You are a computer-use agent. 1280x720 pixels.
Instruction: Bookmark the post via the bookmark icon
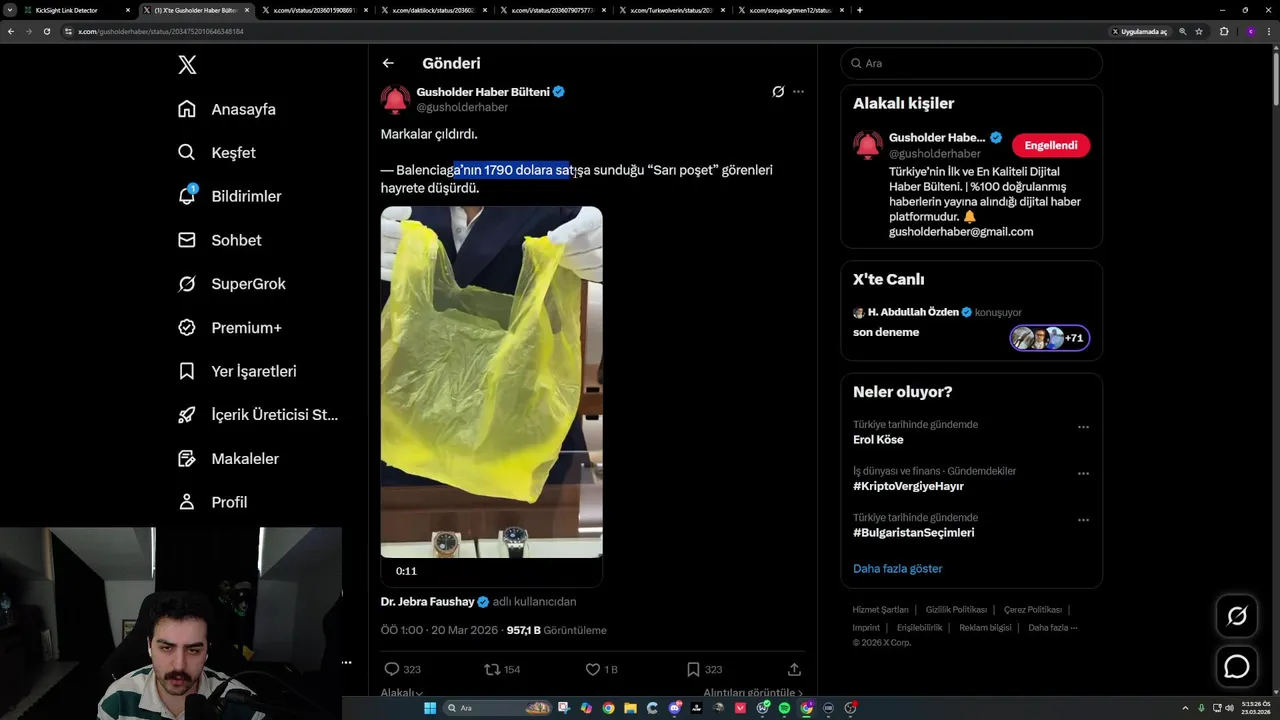click(x=693, y=669)
